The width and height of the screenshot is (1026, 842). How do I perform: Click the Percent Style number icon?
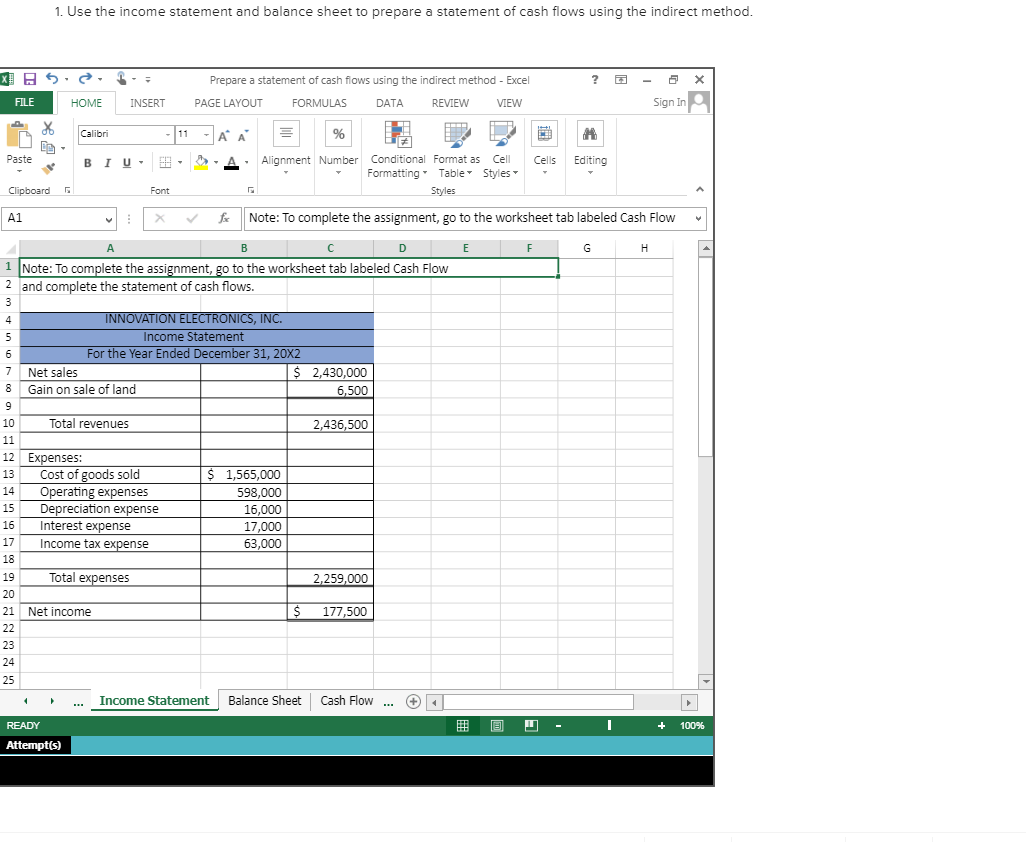click(338, 133)
